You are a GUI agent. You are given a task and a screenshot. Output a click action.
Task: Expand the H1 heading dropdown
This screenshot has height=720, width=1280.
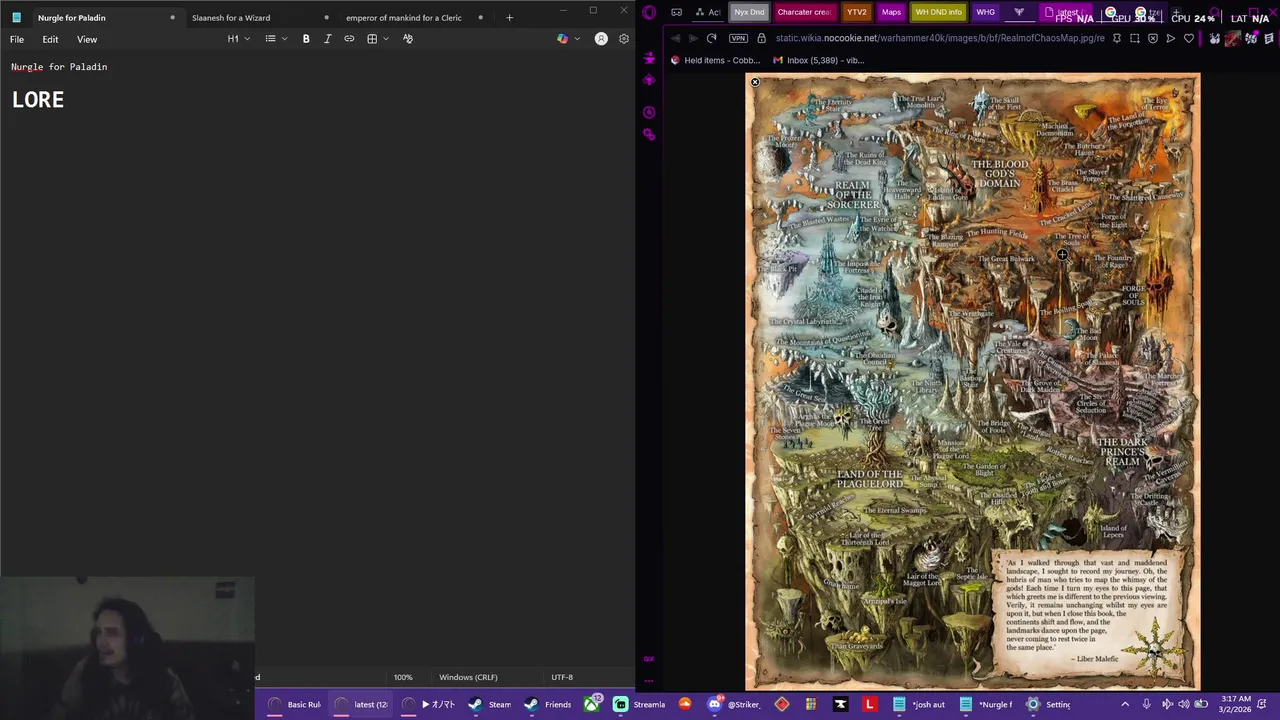(x=239, y=39)
